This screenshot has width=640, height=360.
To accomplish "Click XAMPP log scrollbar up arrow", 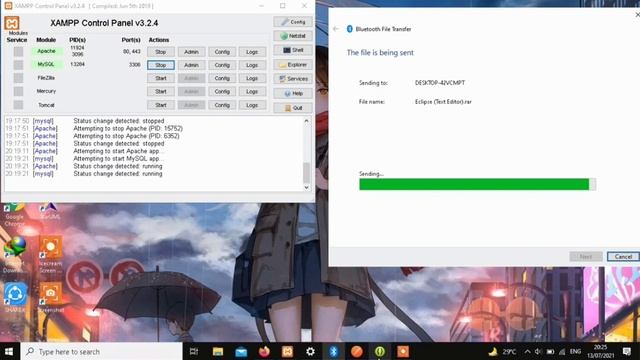I will click(x=307, y=121).
